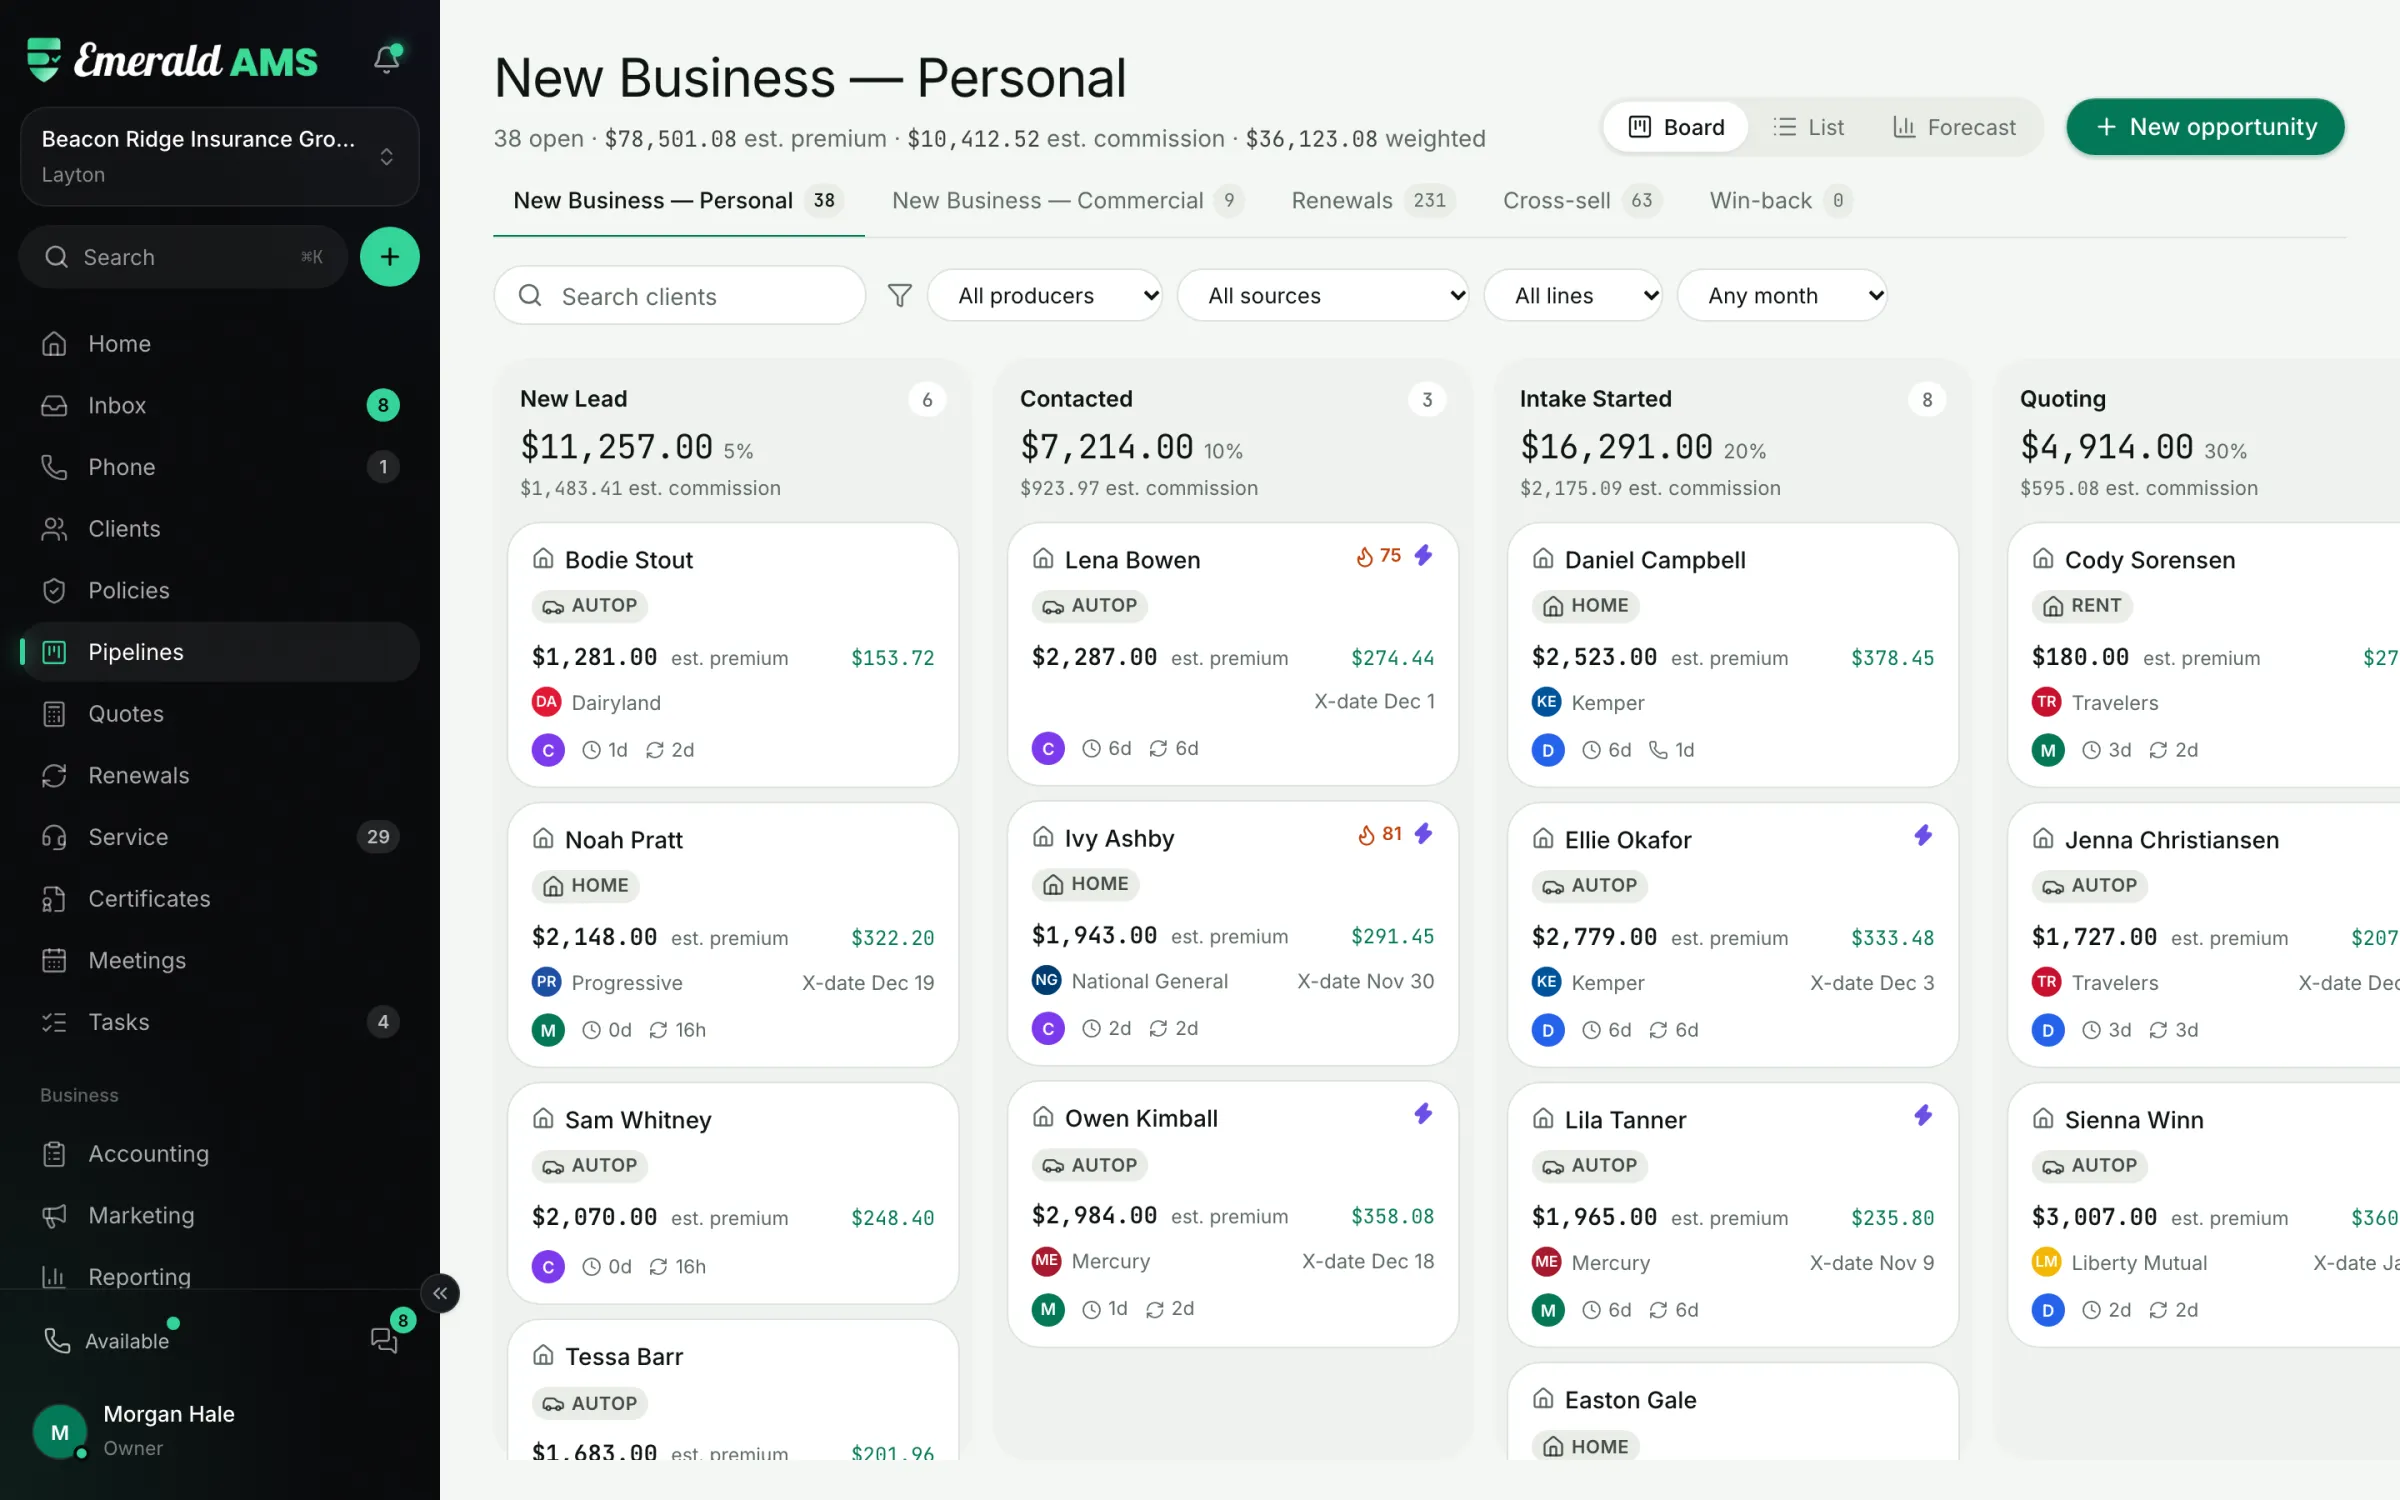Open the All lines dropdown
Image resolution: width=2400 pixels, height=1500 pixels.
pyautogui.click(x=1573, y=295)
